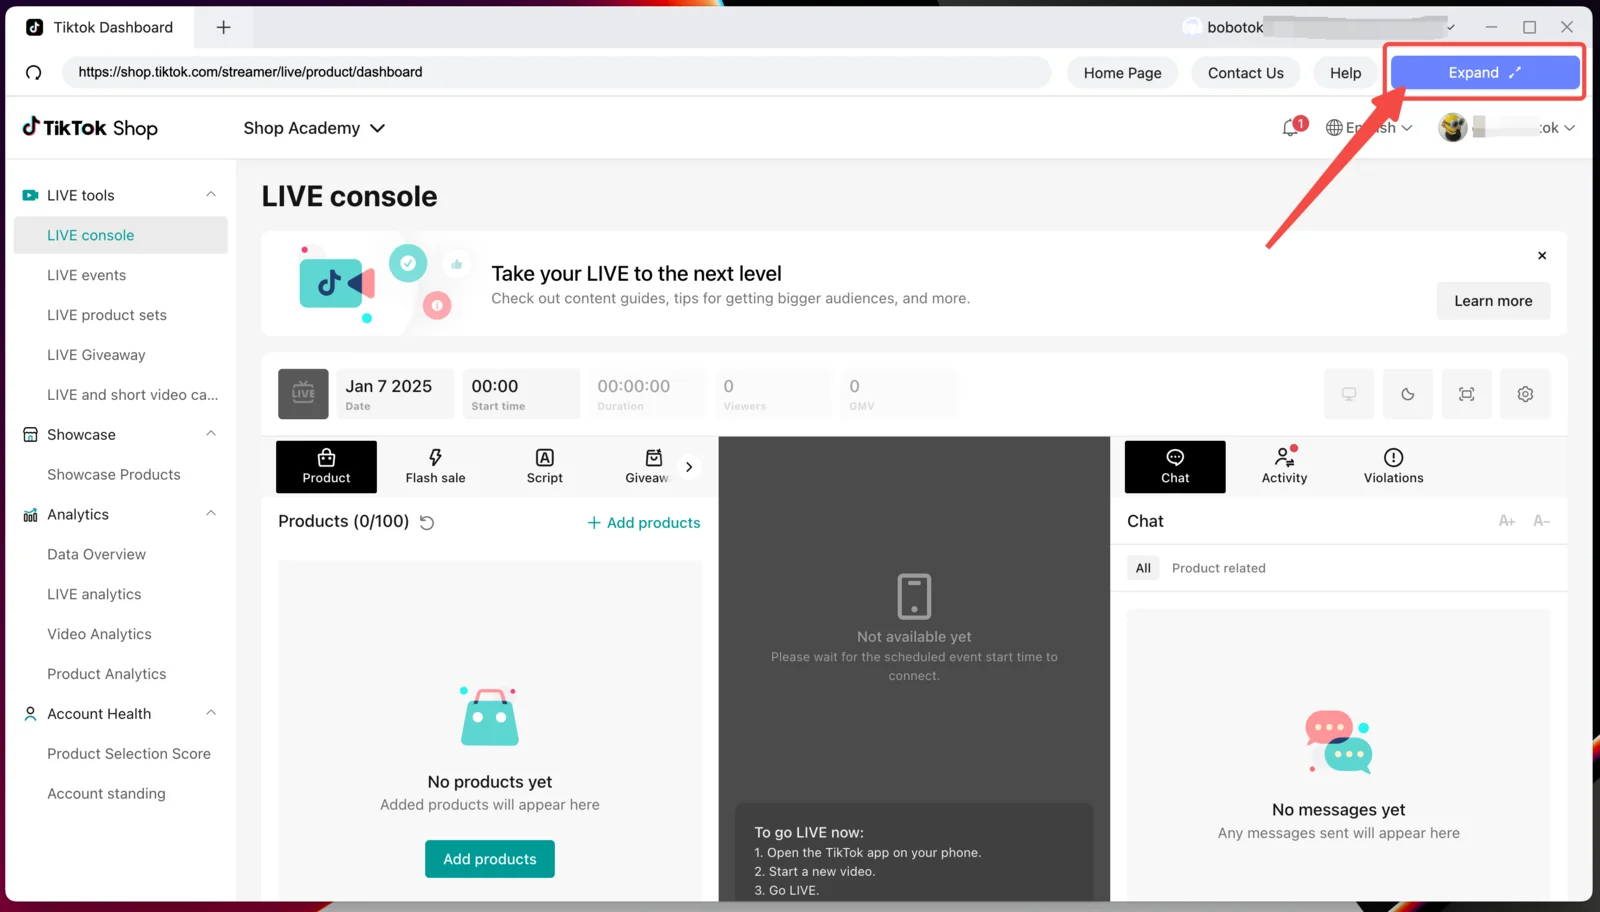Click the TikTok Shop logo
The image size is (1600, 912).
click(90, 128)
